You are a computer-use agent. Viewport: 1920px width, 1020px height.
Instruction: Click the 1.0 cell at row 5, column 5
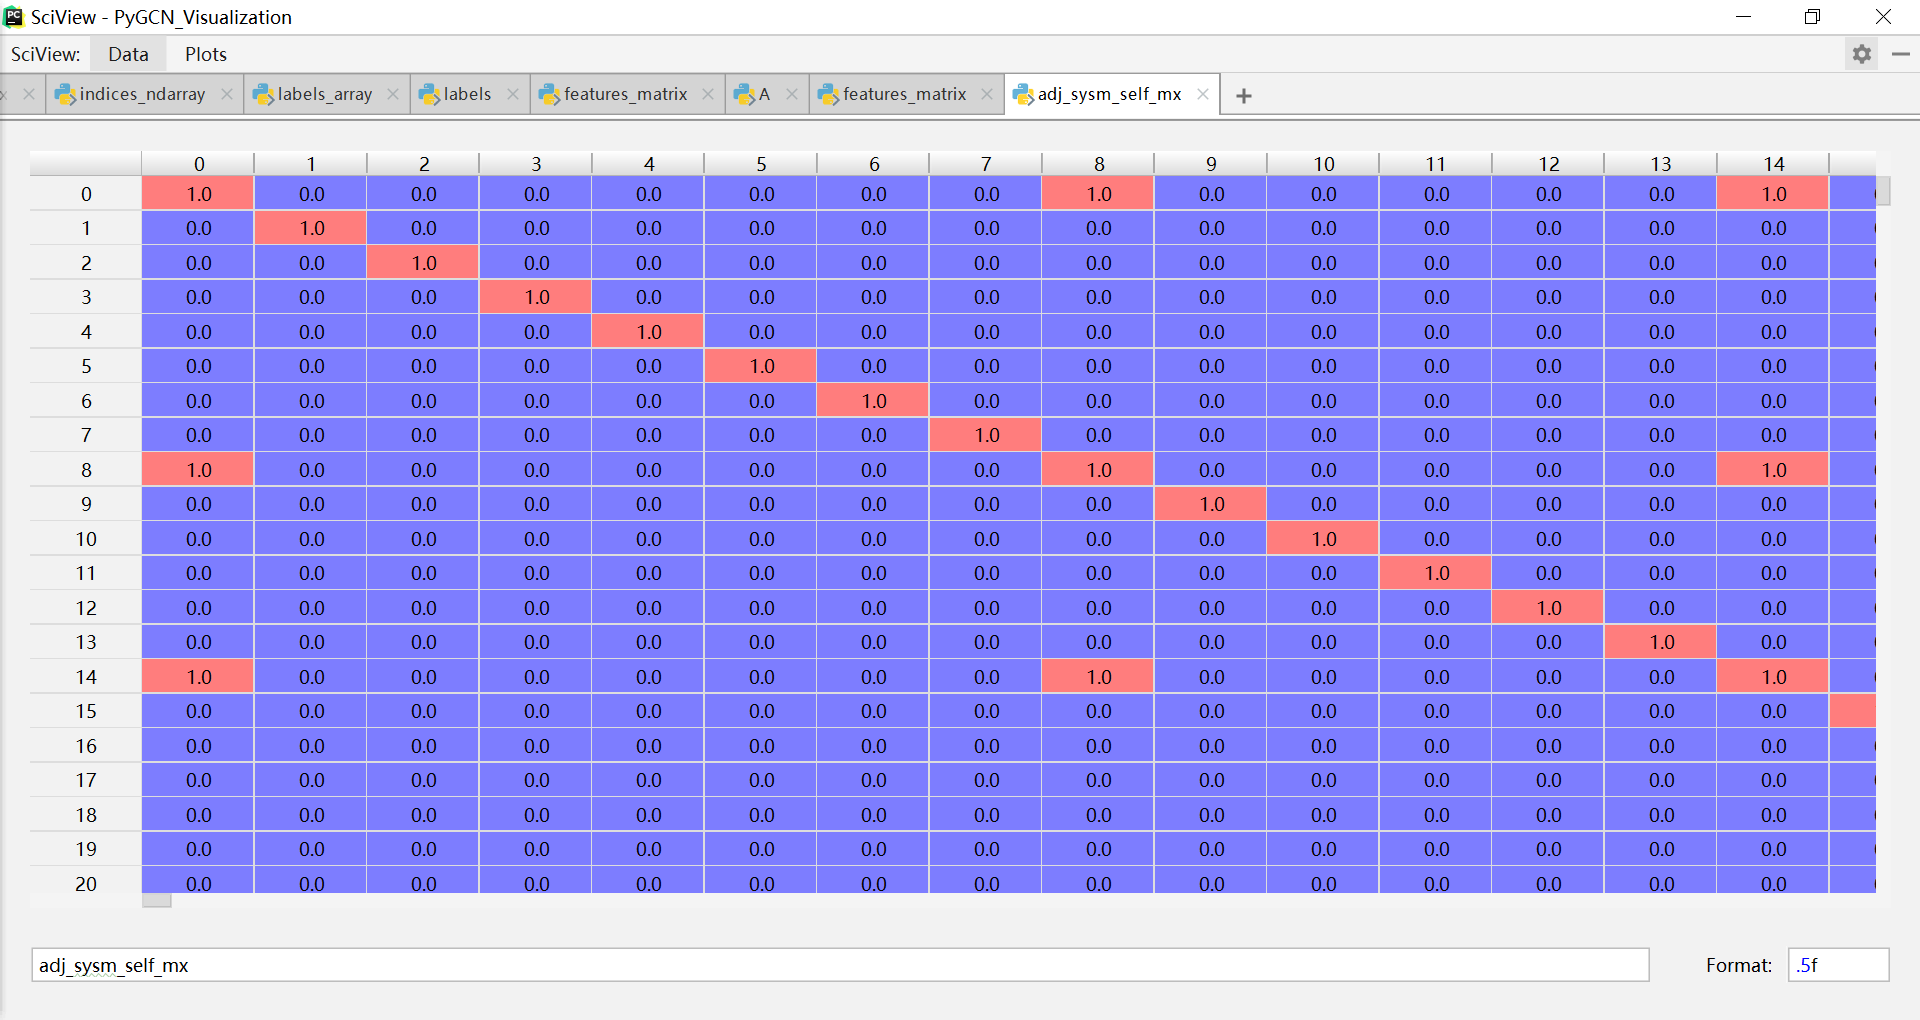pos(761,366)
